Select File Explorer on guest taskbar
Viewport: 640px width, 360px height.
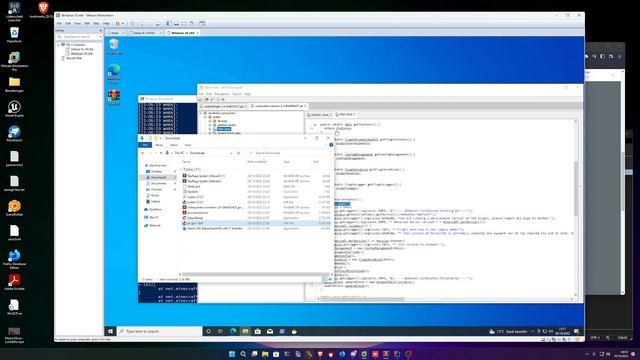245,331
